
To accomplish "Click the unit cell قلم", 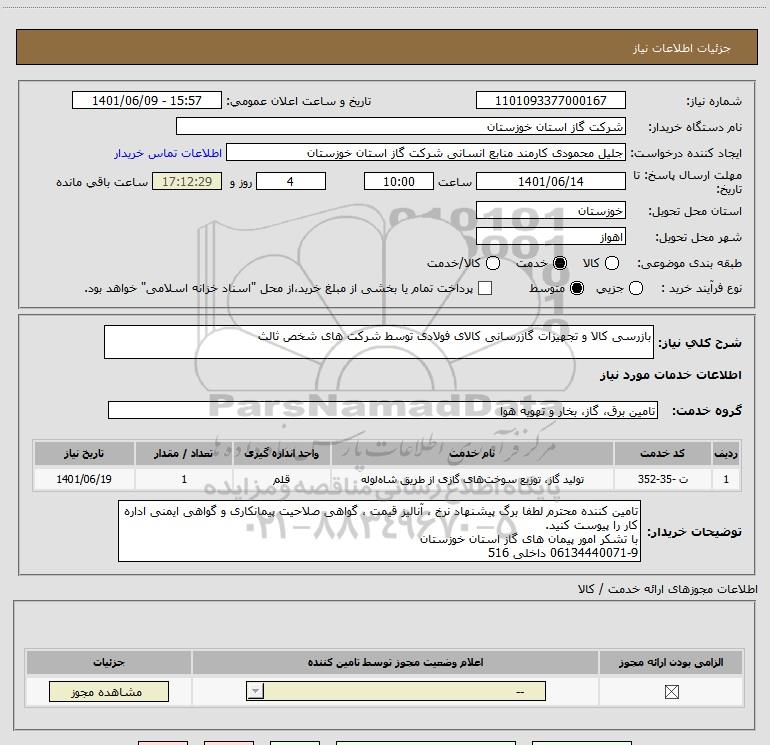I will pos(281,479).
